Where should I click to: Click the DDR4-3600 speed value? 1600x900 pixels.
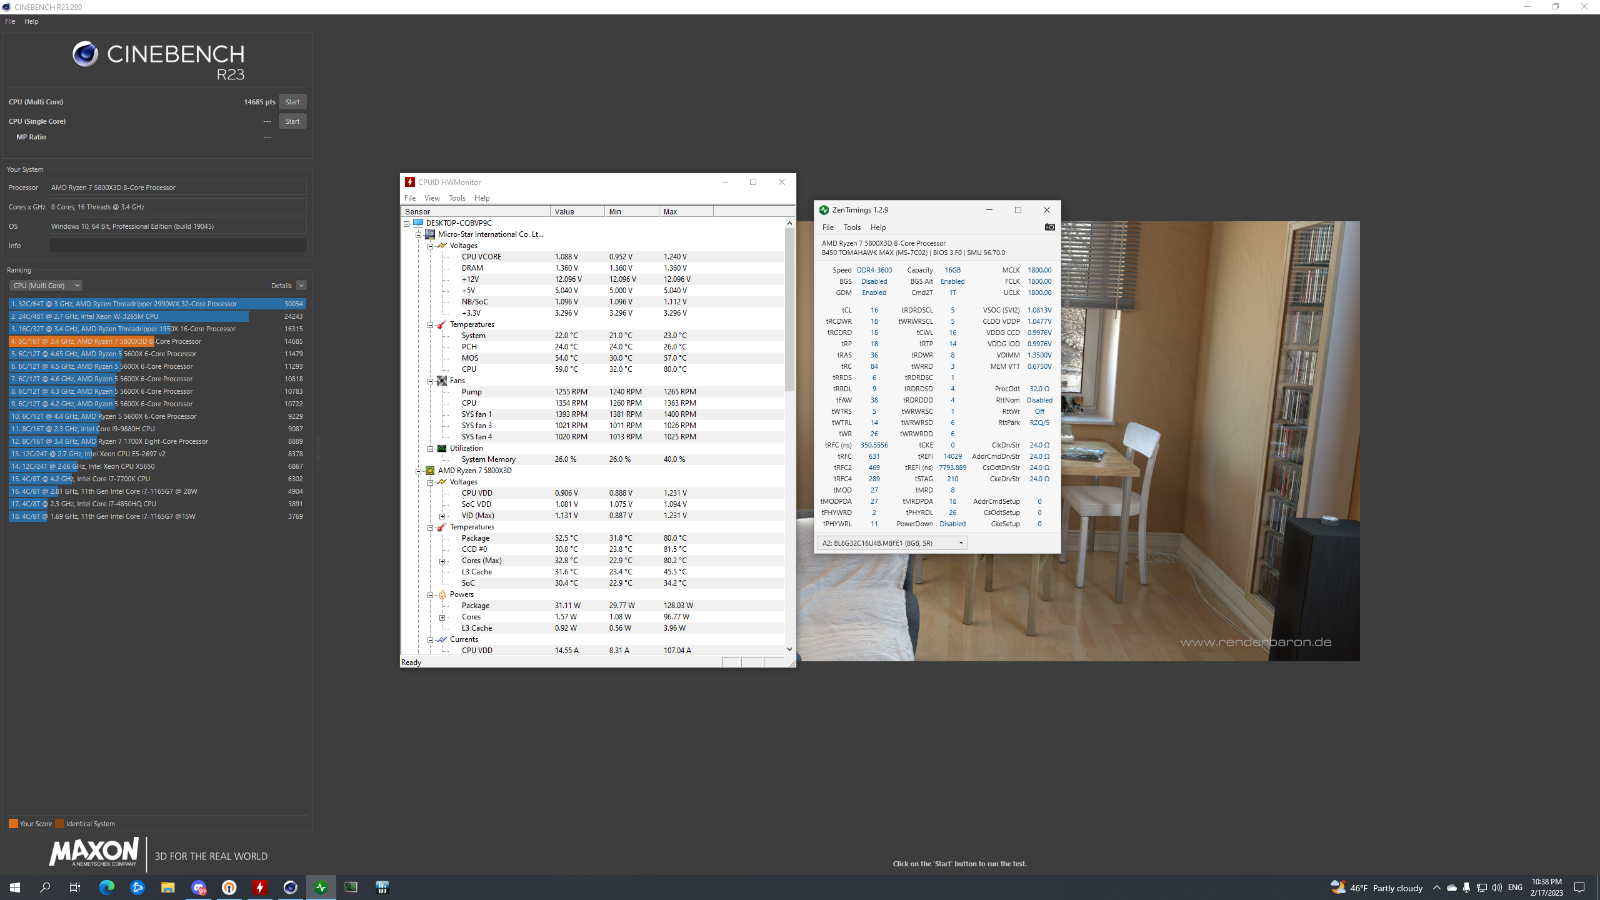pos(874,270)
